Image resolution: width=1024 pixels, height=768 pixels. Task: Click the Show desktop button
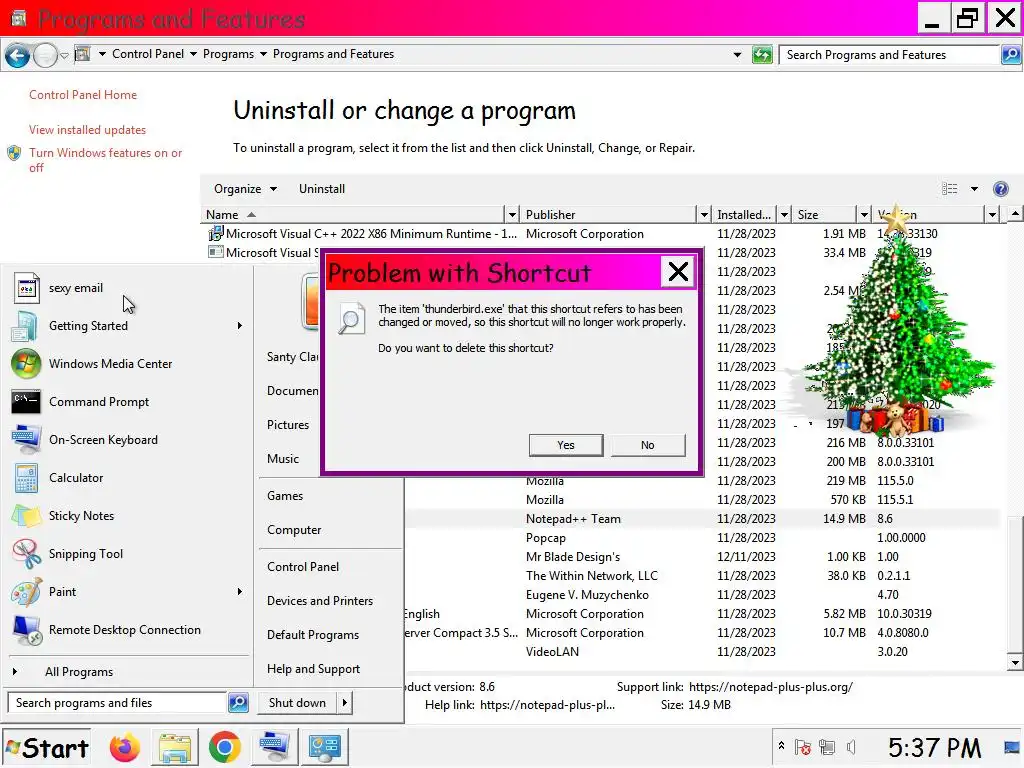click(1012, 747)
